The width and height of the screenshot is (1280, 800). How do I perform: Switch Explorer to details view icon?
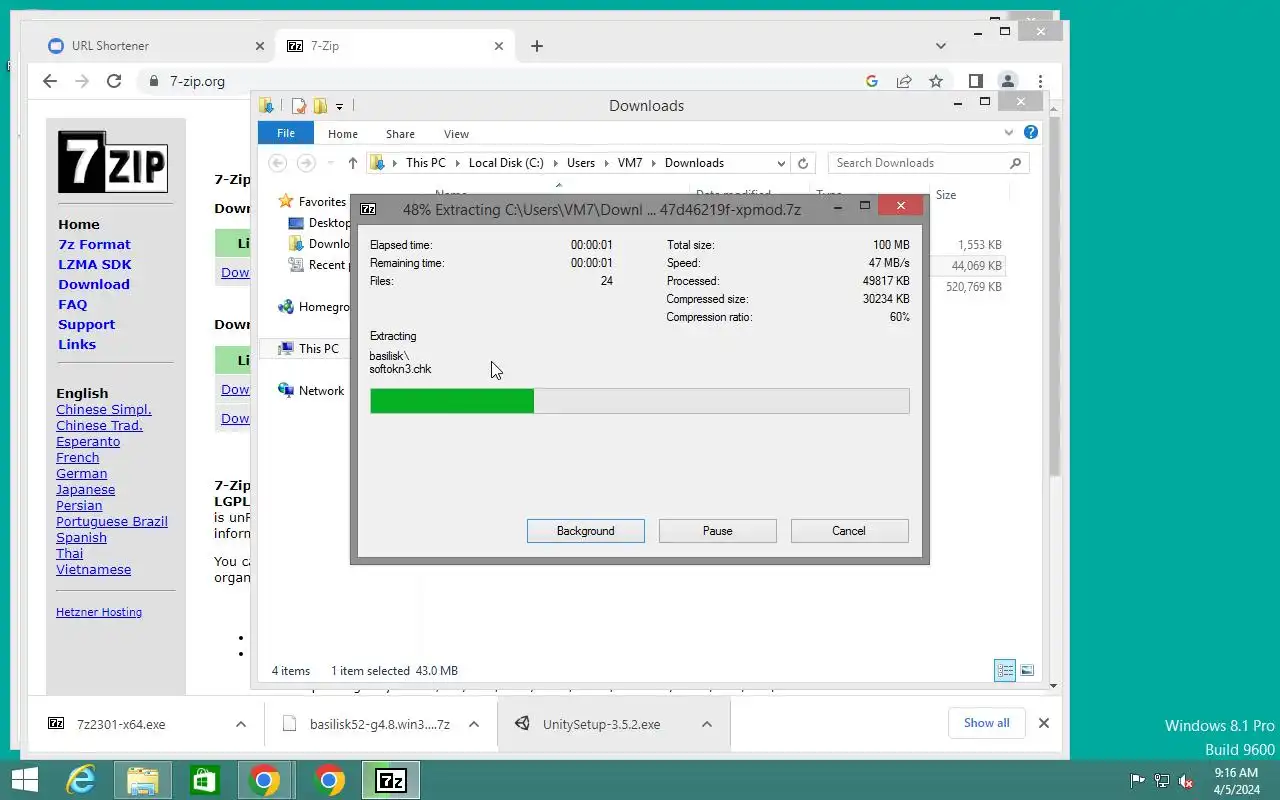1005,671
